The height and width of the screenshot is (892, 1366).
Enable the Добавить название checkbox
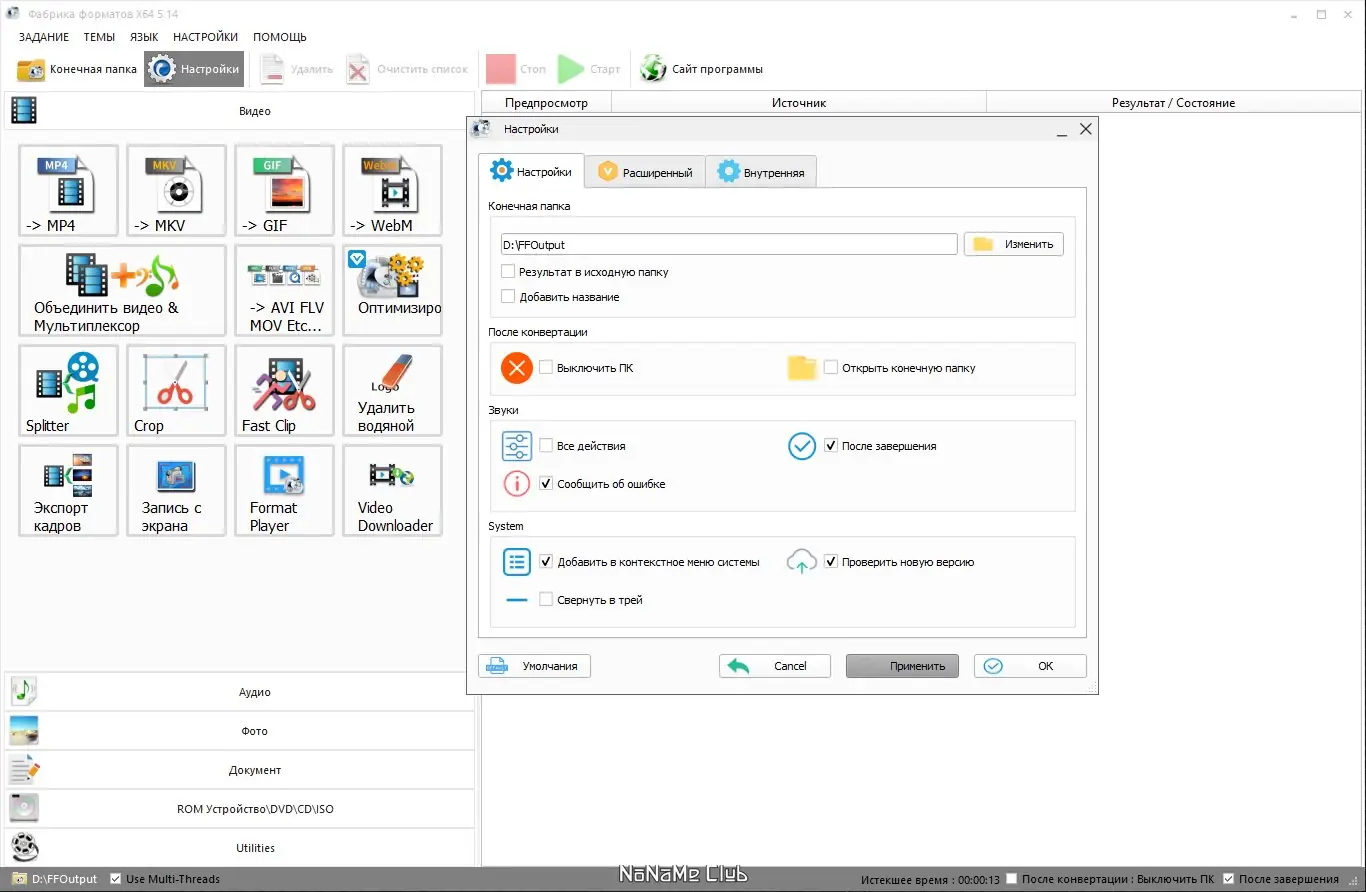coord(508,297)
